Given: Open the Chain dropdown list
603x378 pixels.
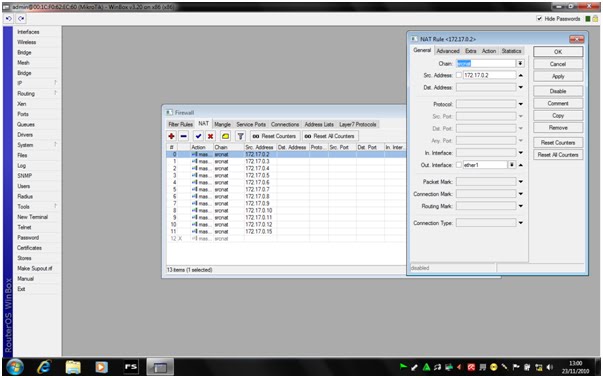Looking at the screenshot, I should pyautogui.click(x=520, y=63).
